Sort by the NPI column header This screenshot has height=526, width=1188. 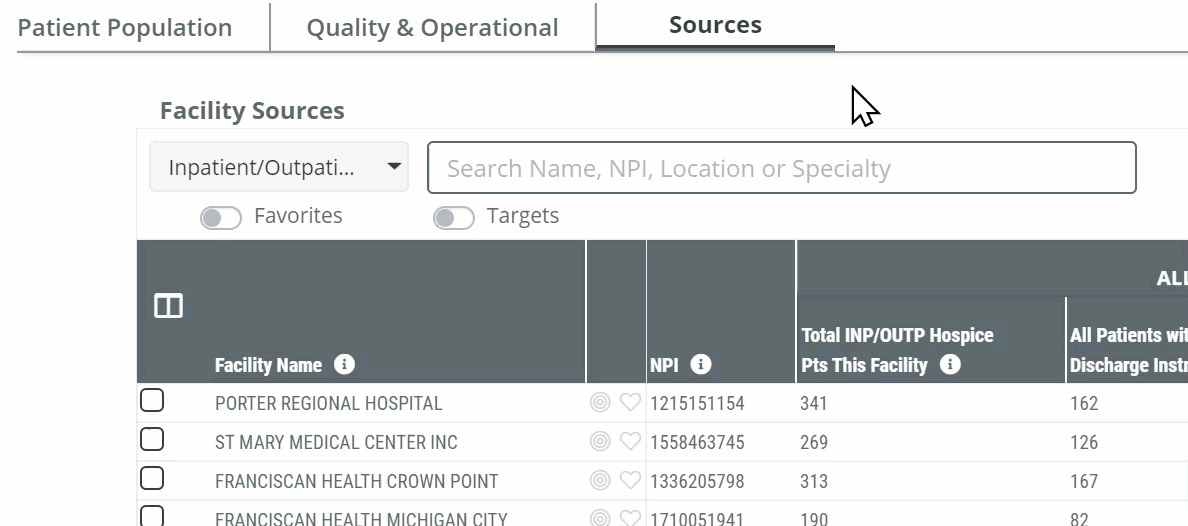[664, 365]
